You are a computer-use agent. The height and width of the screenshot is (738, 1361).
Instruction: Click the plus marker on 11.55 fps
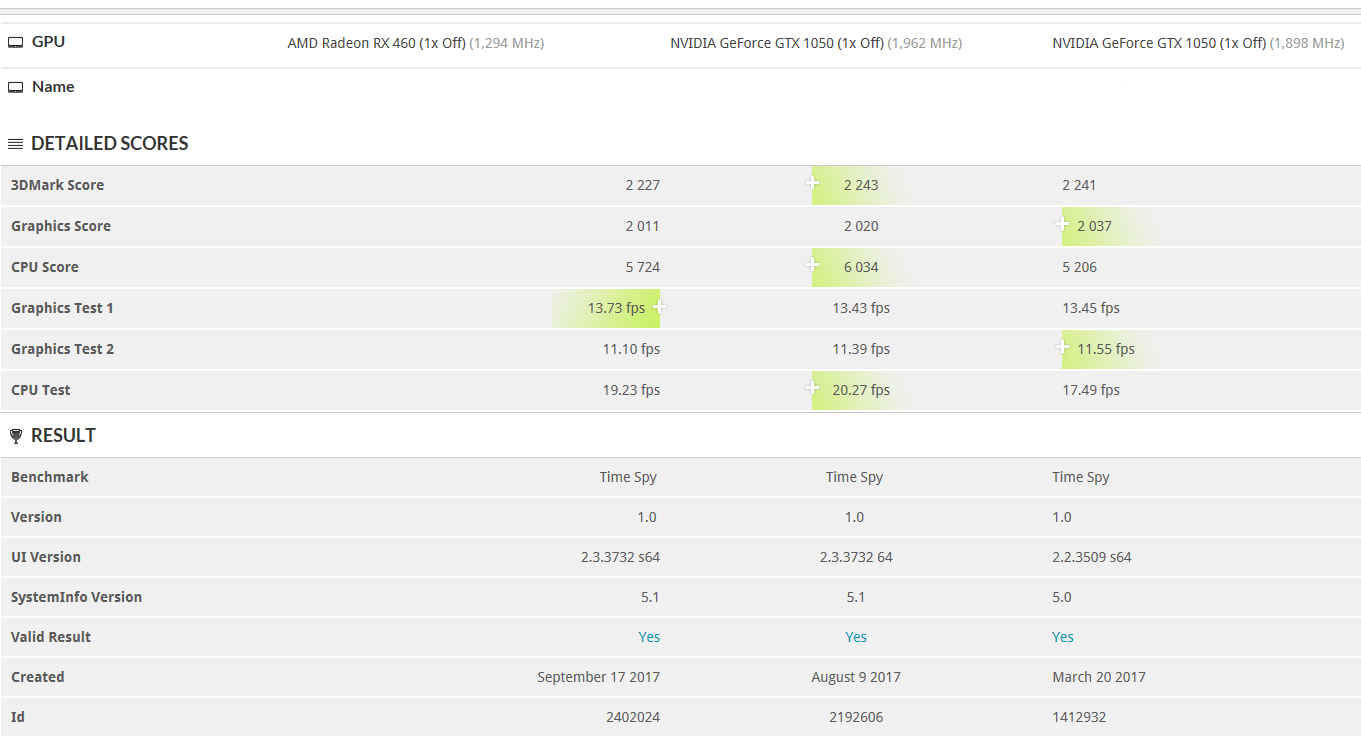(1062, 347)
